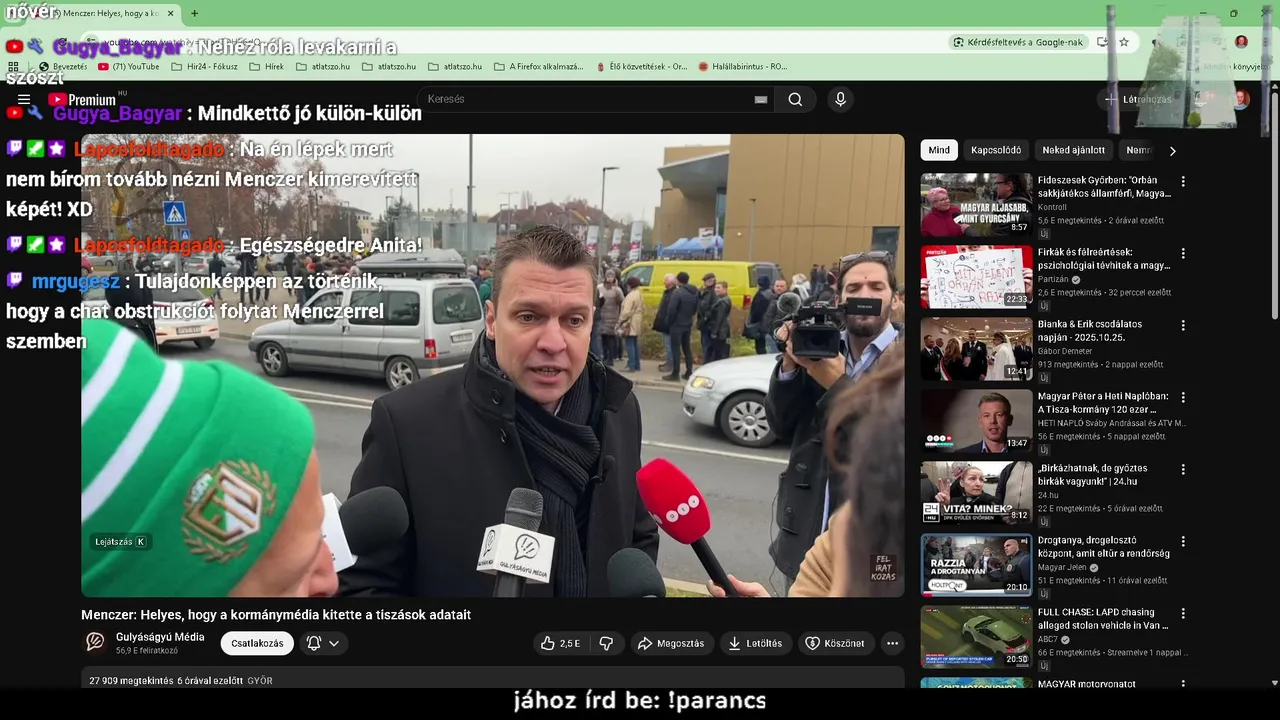The height and width of the screenshot is (720, 1280).
Task: Select the Neked ajánlott filter chip
Action: pos(1073,150)
